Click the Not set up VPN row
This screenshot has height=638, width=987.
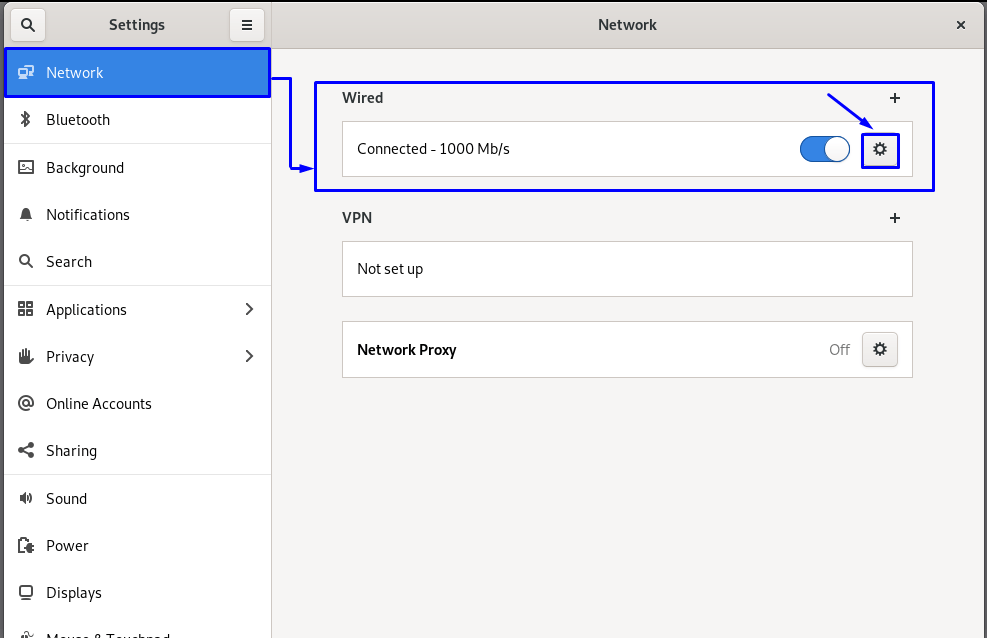click(627, 268)
